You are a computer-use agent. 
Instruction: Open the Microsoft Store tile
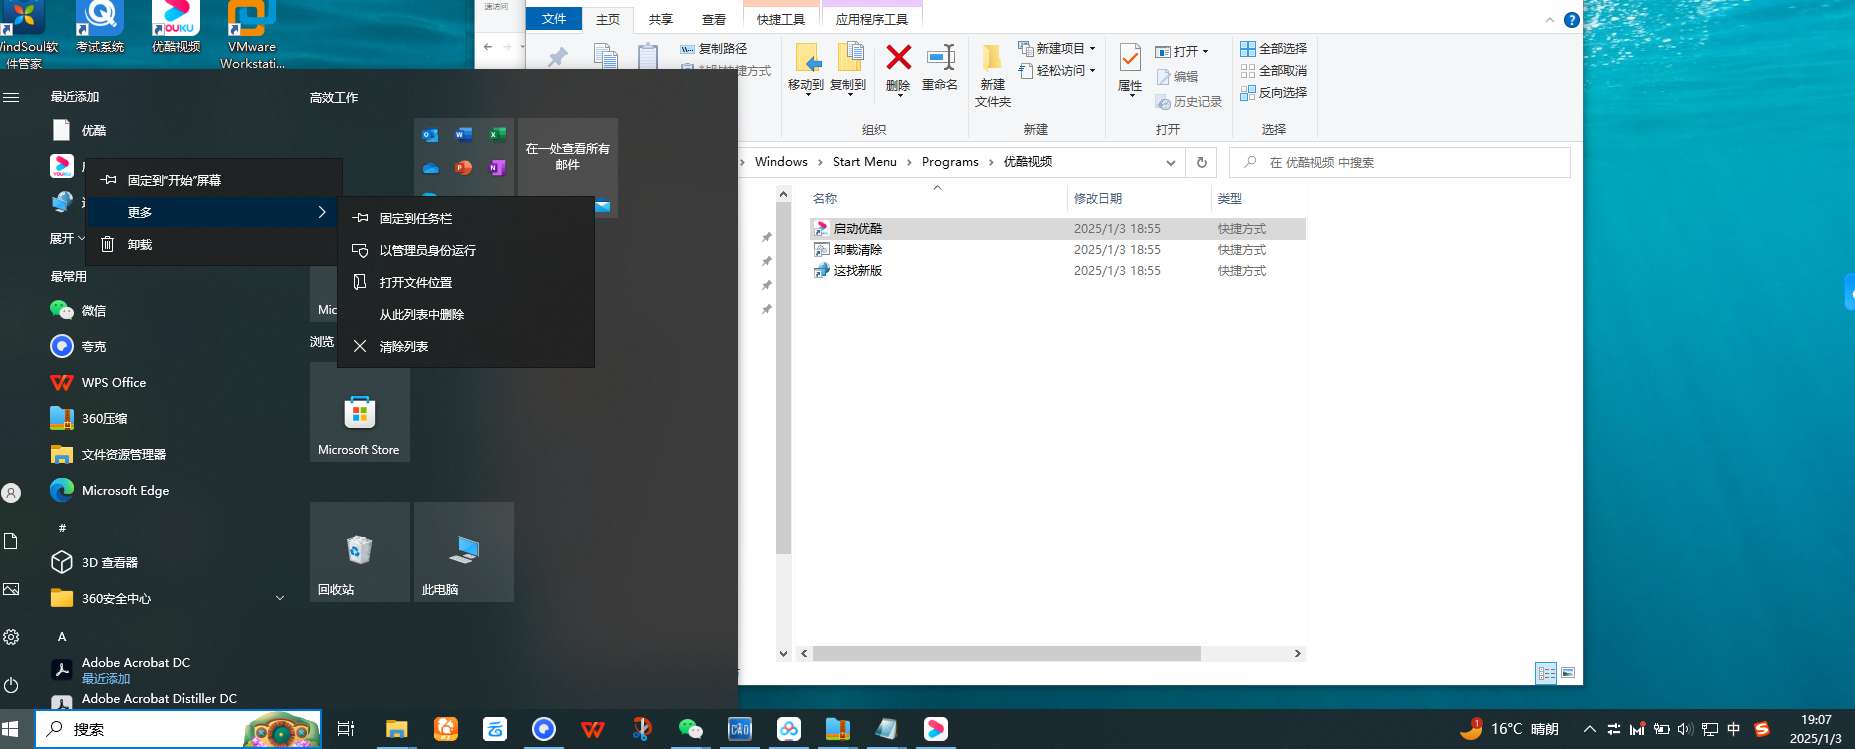pyautogui.click(x=360, y=412)
